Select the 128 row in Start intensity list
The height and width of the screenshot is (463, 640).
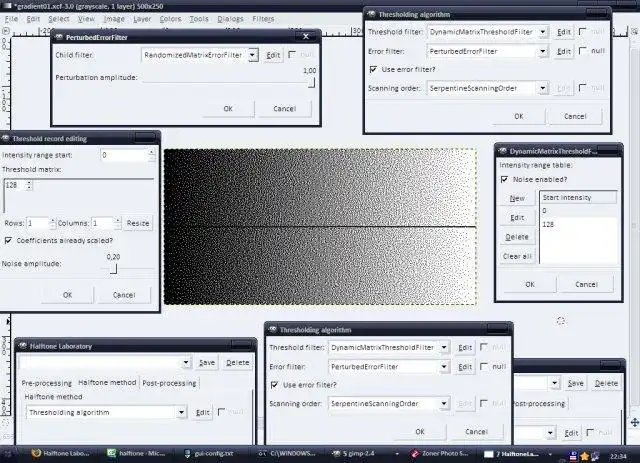click(578, 224)
